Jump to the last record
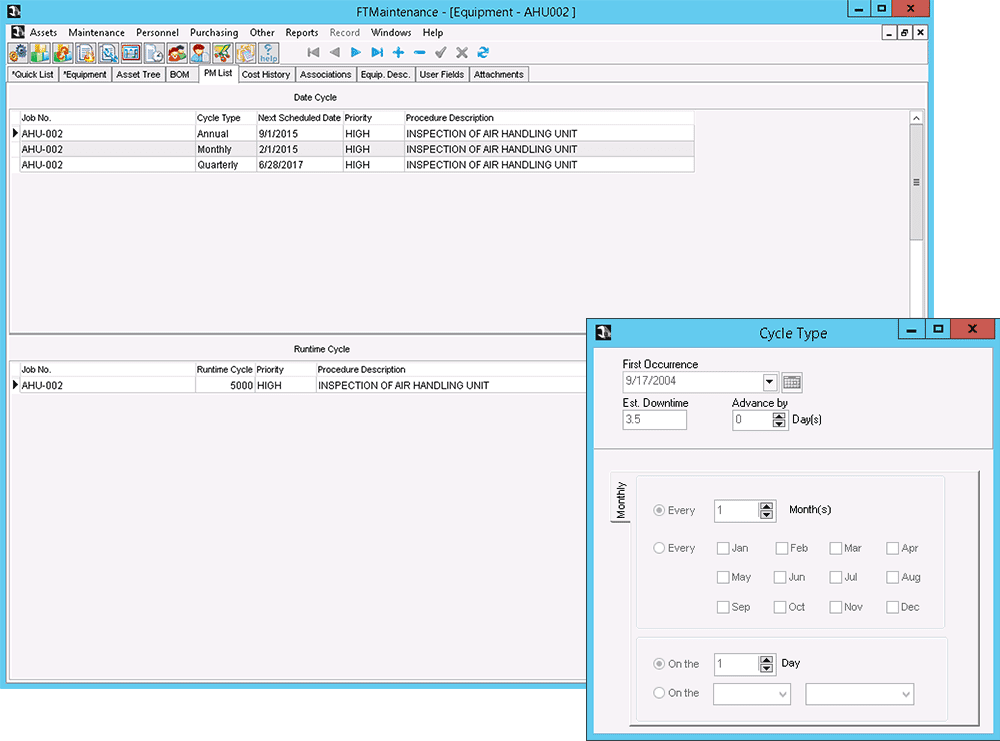The height and width of the screenshot is (741, 1000). pyautogui.click(x=377, y=52)
